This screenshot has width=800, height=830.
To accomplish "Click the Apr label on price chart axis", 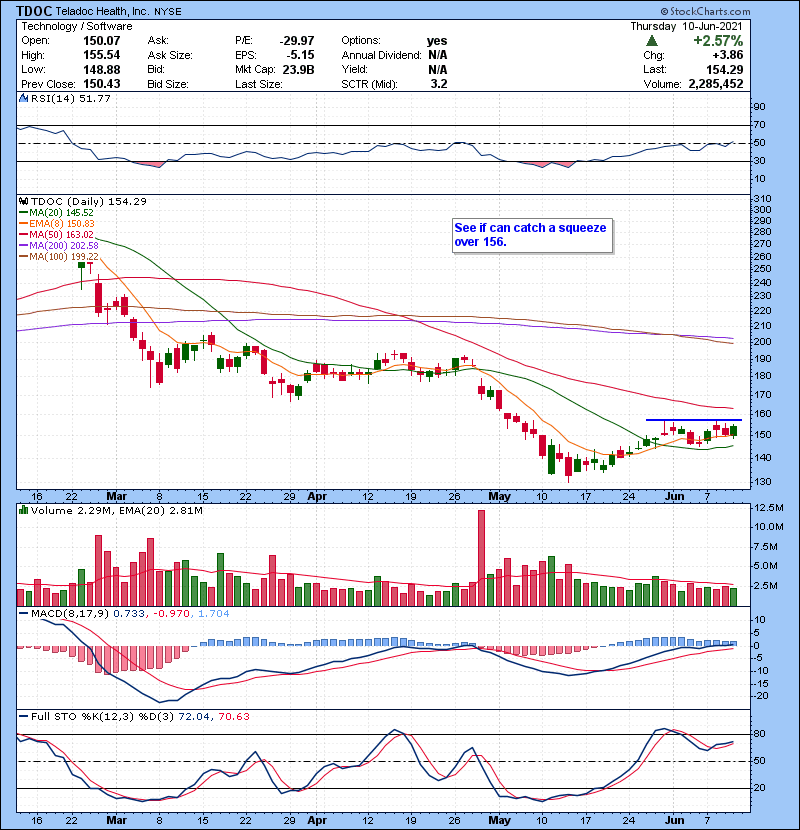I will pos(317,497).
